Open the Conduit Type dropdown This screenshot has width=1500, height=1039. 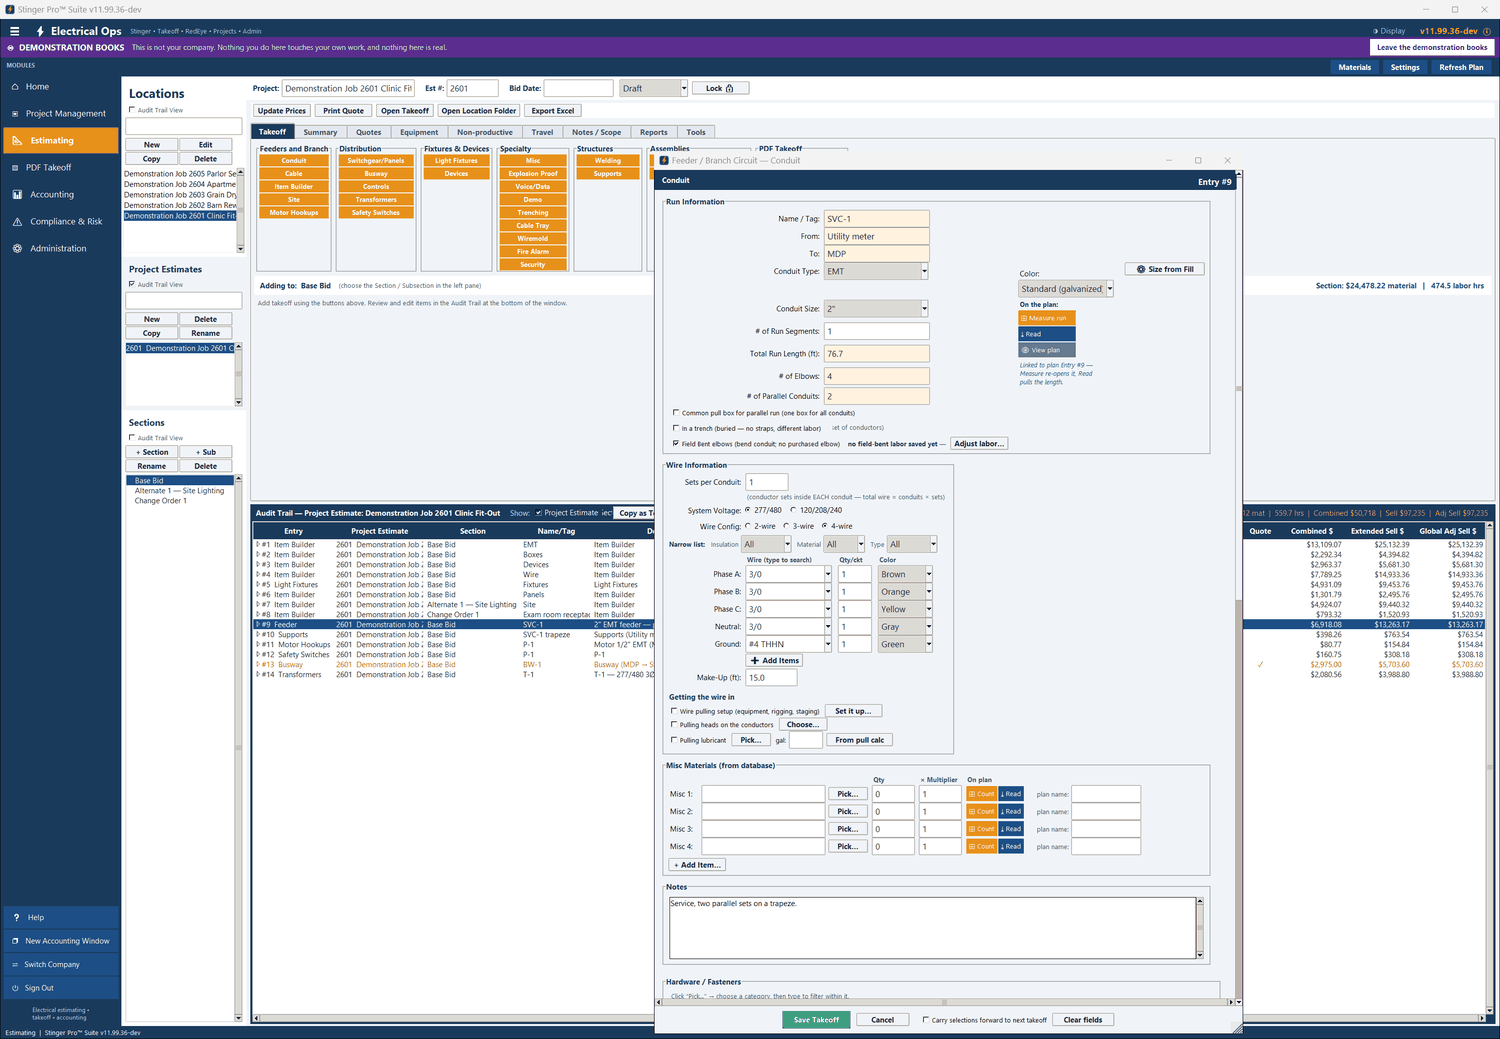[924, 271]
